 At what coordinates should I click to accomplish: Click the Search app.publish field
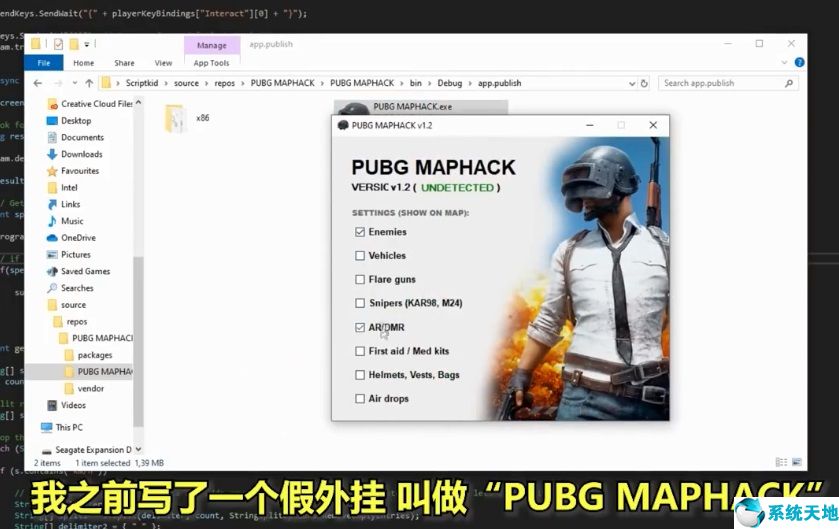pyautogui.click(x=720, y=83)
